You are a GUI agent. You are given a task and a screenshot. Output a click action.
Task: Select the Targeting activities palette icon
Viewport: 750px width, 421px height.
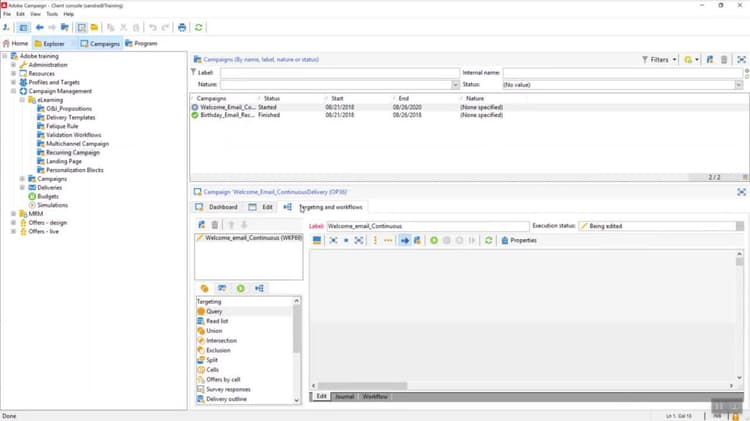pos(204,288)
